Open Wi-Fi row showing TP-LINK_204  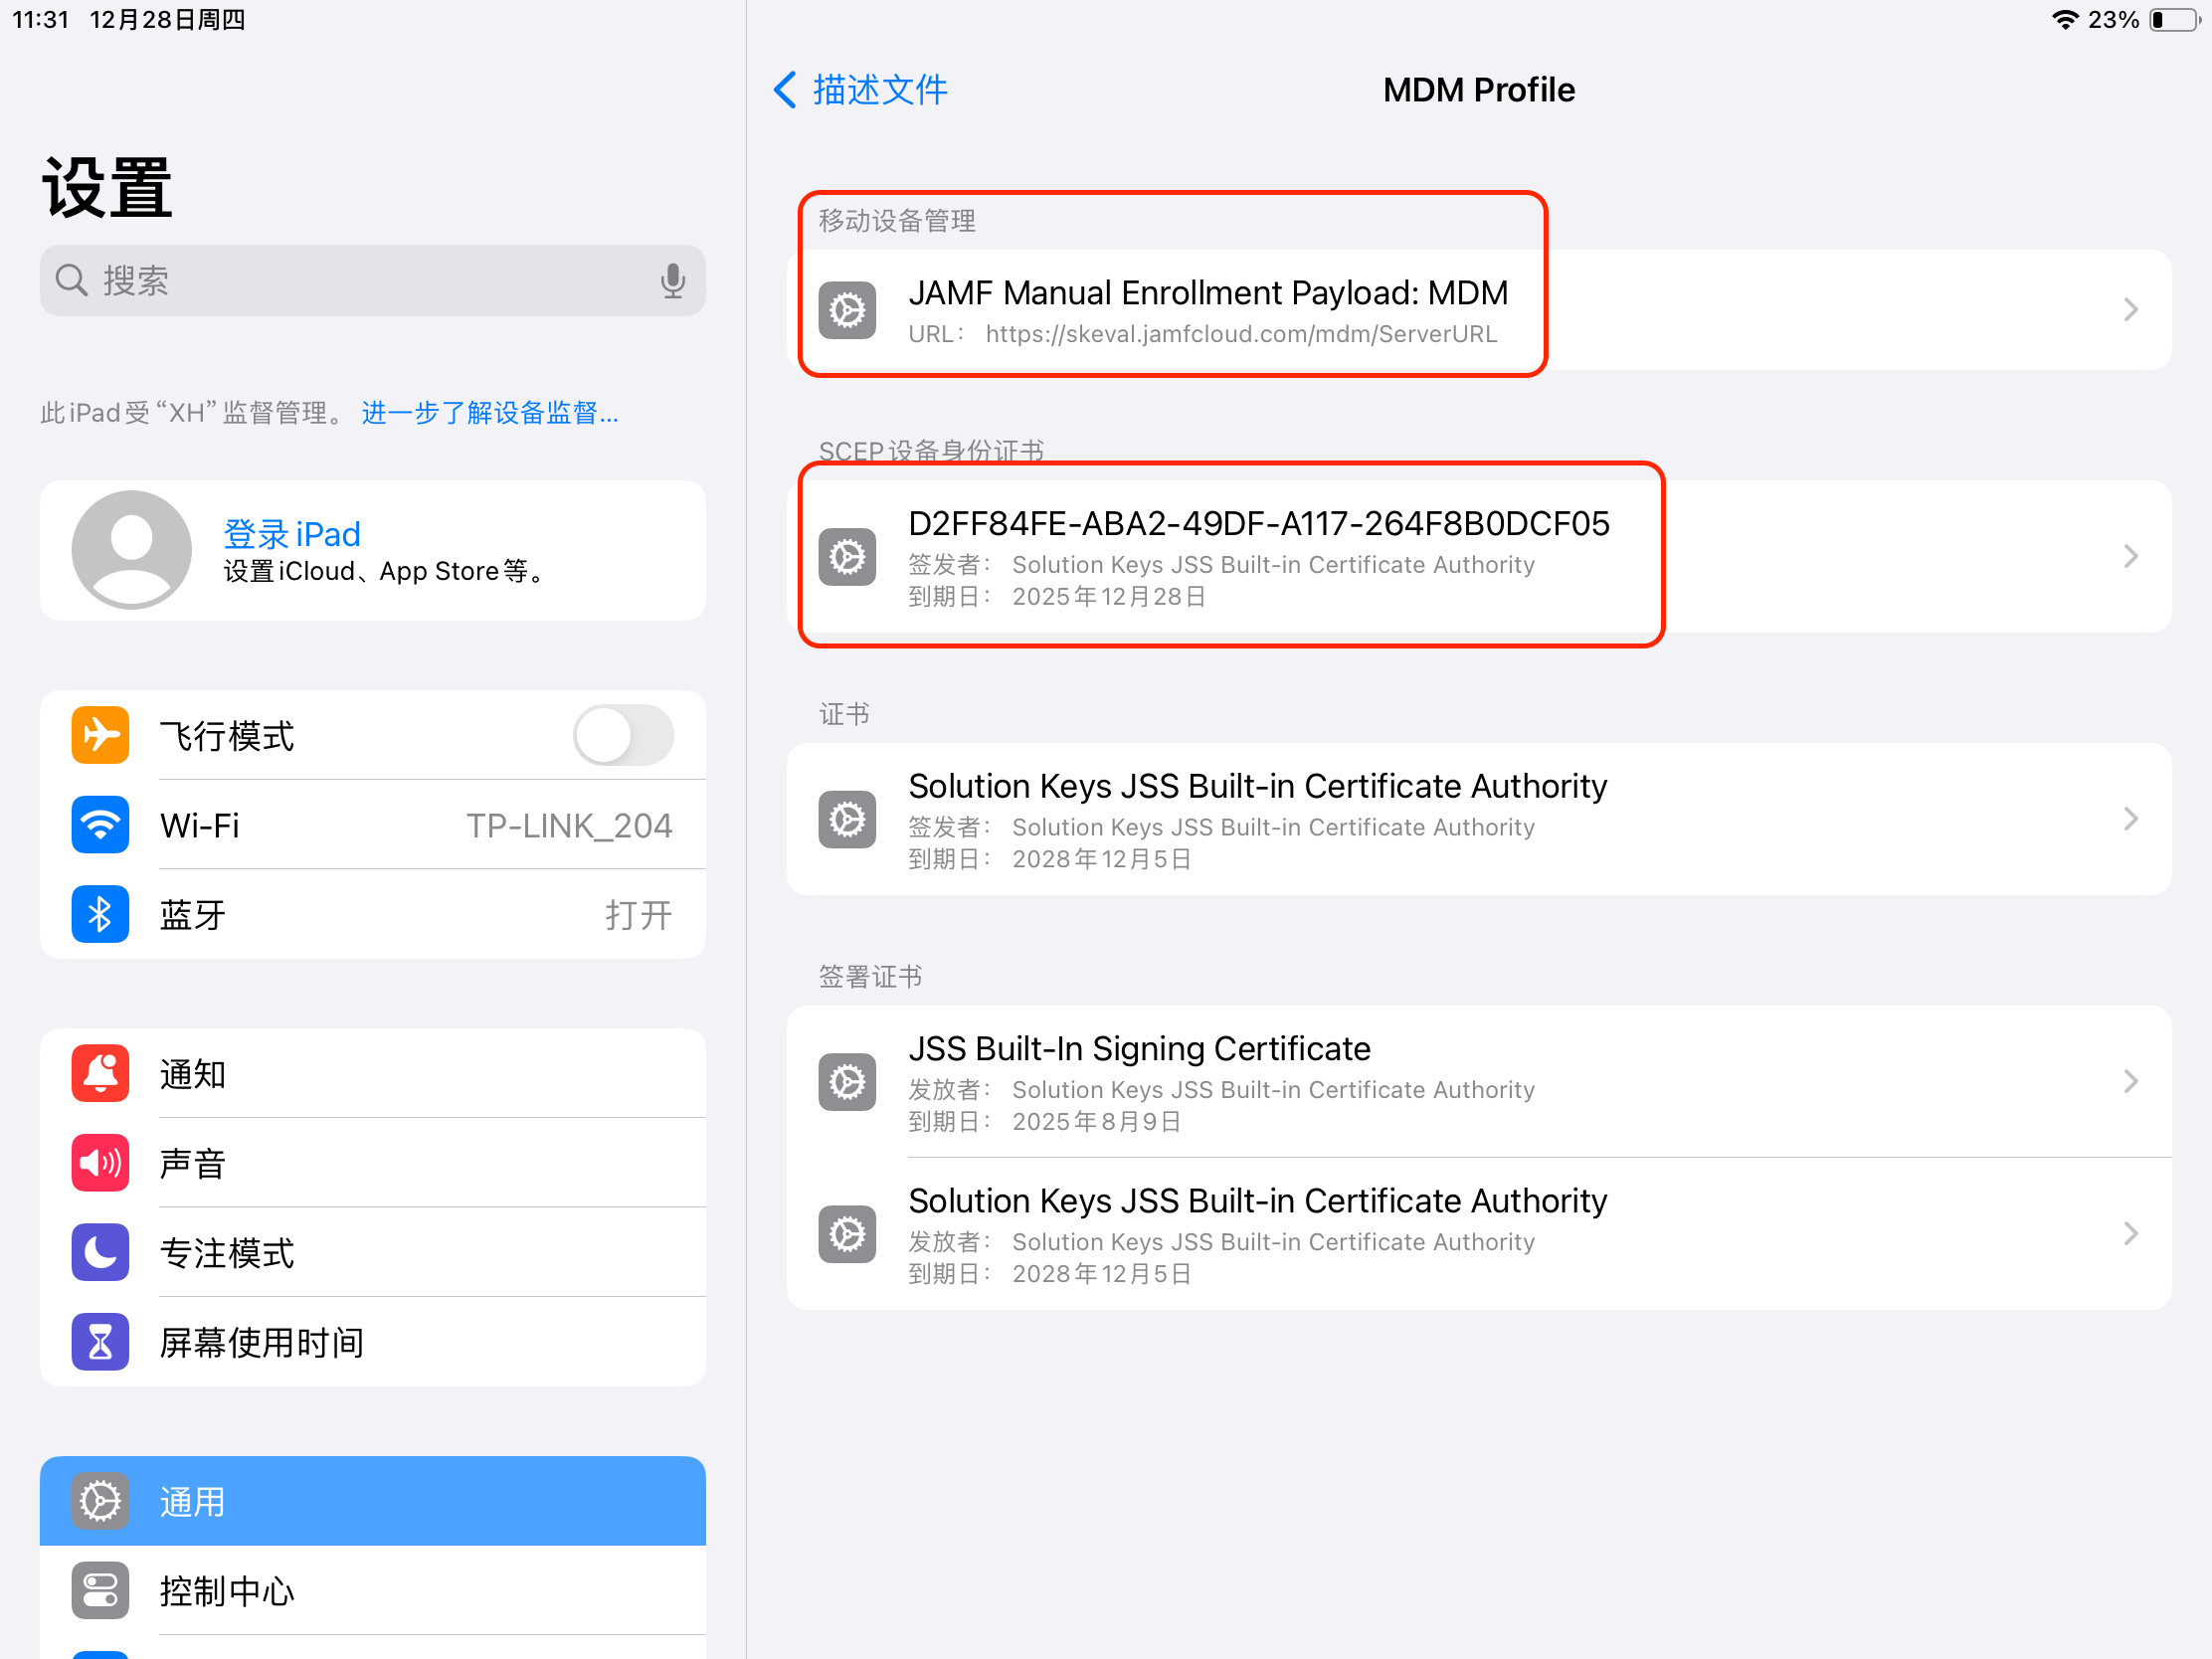tap(373, 825)
